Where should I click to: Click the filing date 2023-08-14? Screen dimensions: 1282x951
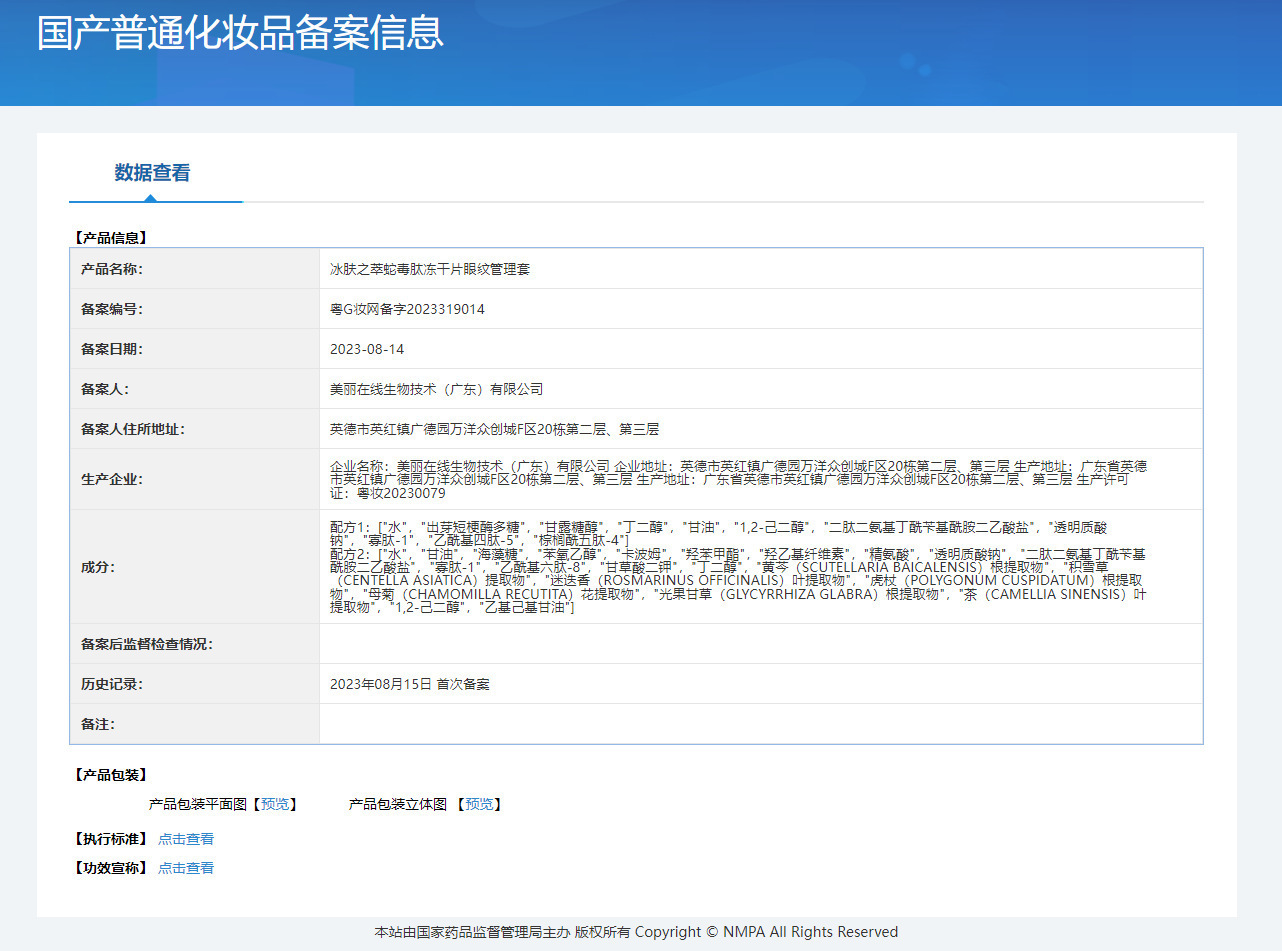pyautogui.click(x=367, y=349)
